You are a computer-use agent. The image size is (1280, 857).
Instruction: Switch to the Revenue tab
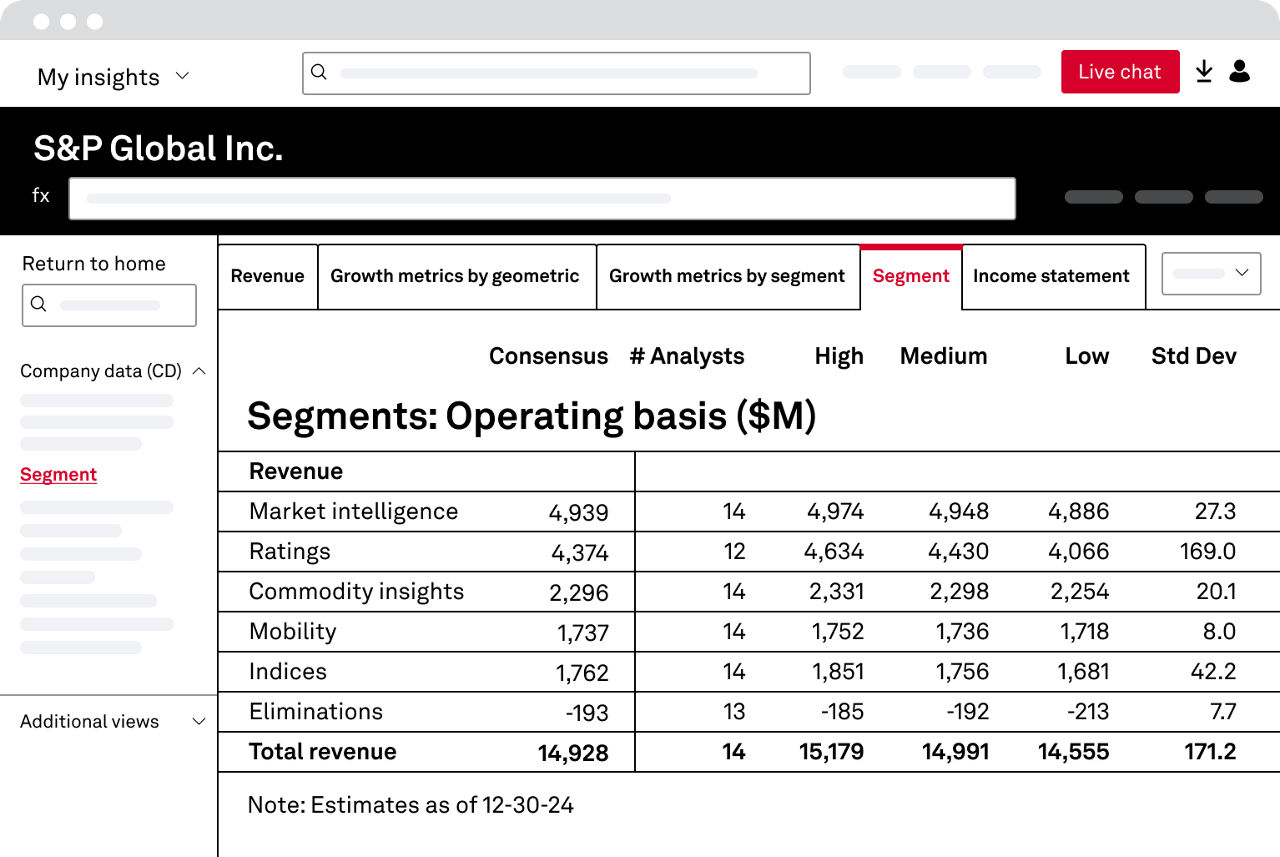pyautogui.click(x=268, y=276)
